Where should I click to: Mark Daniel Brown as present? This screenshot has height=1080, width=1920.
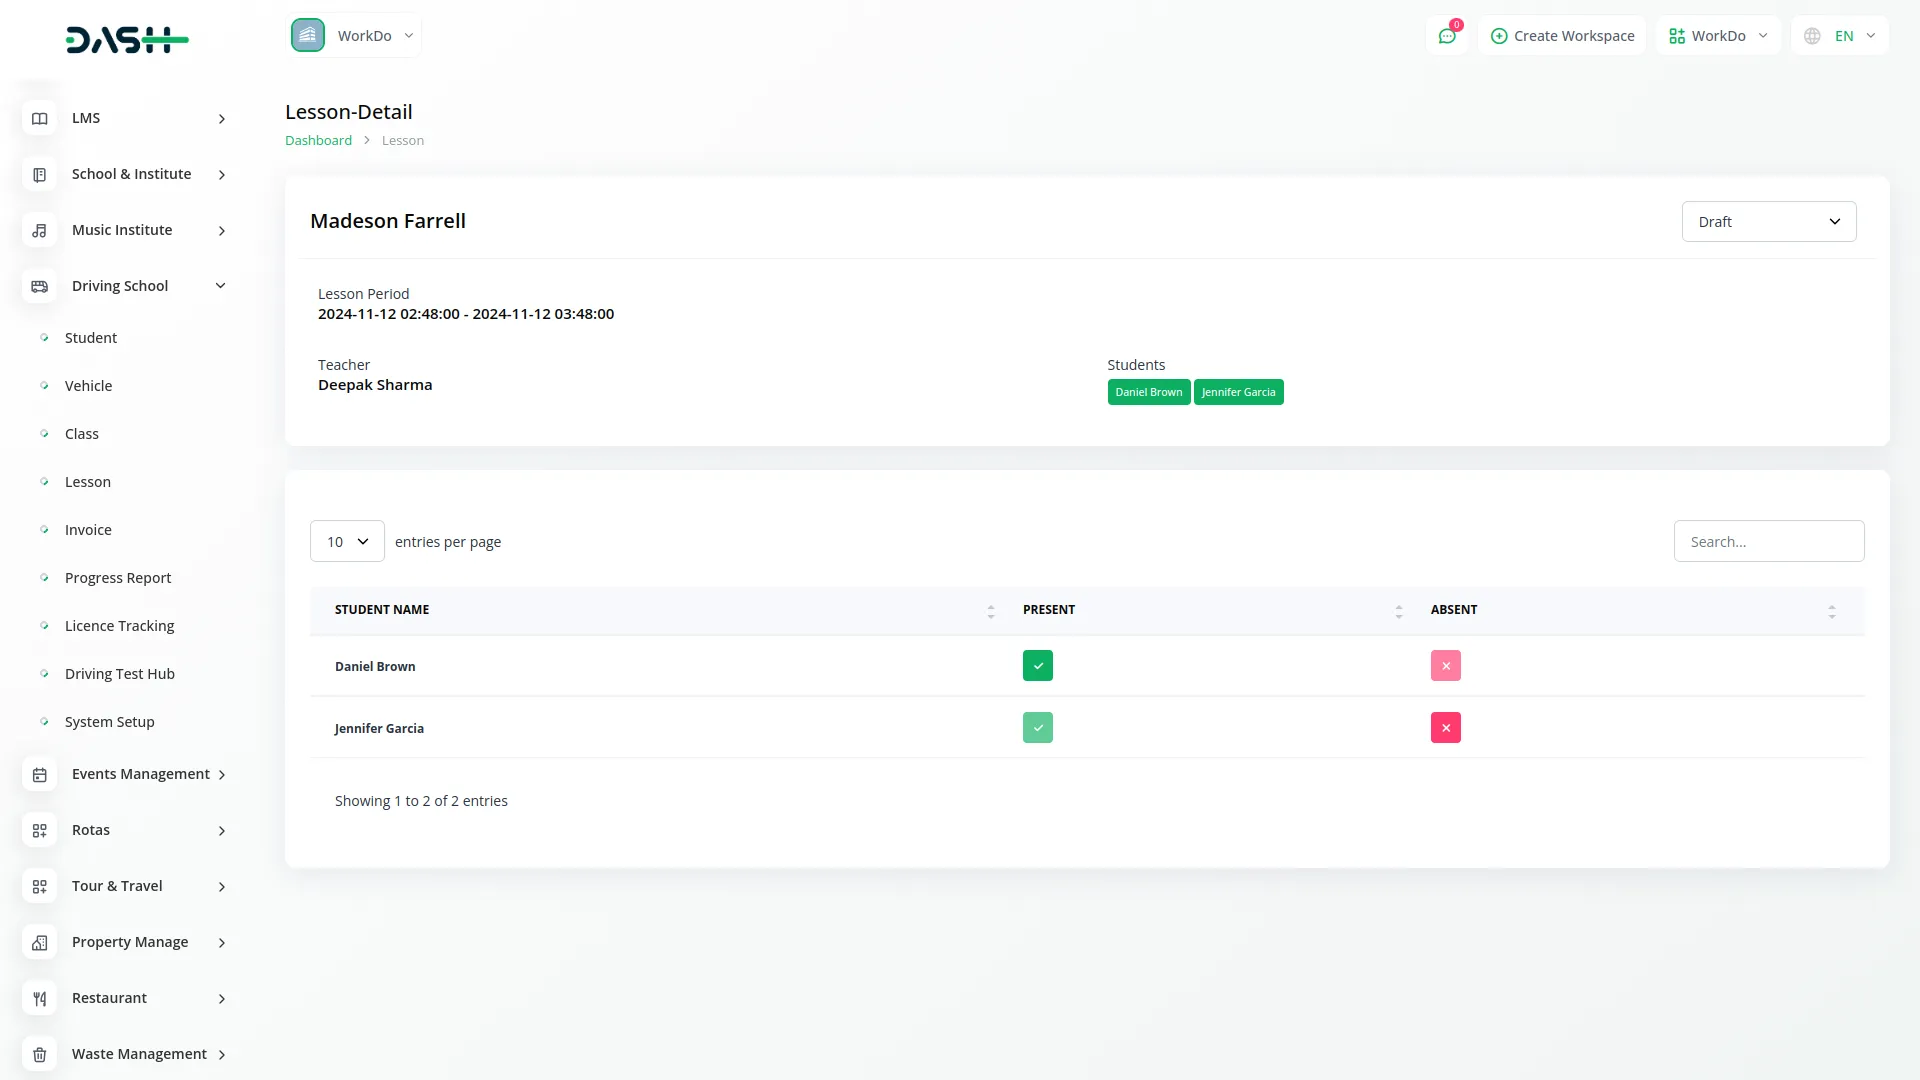coord(1037,666)
